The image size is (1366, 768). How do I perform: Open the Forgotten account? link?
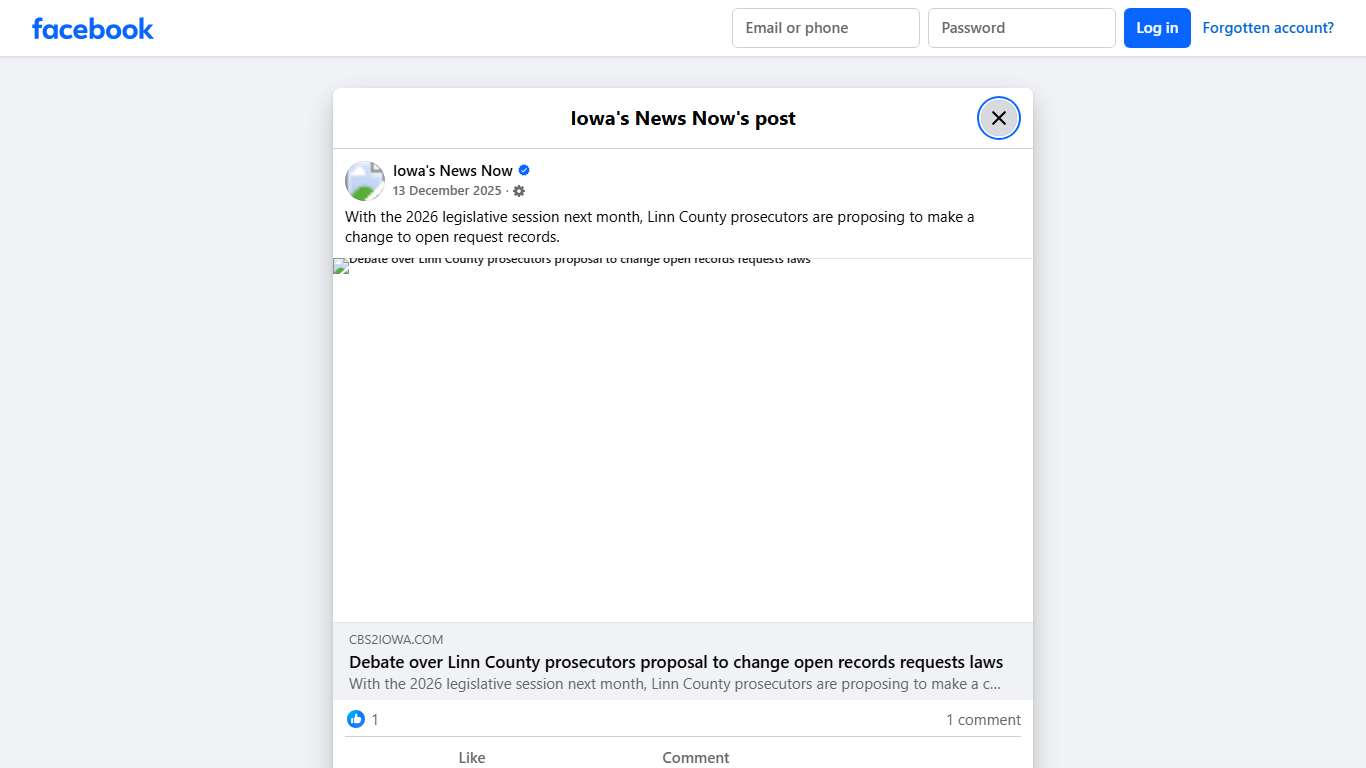[1268, 28]
